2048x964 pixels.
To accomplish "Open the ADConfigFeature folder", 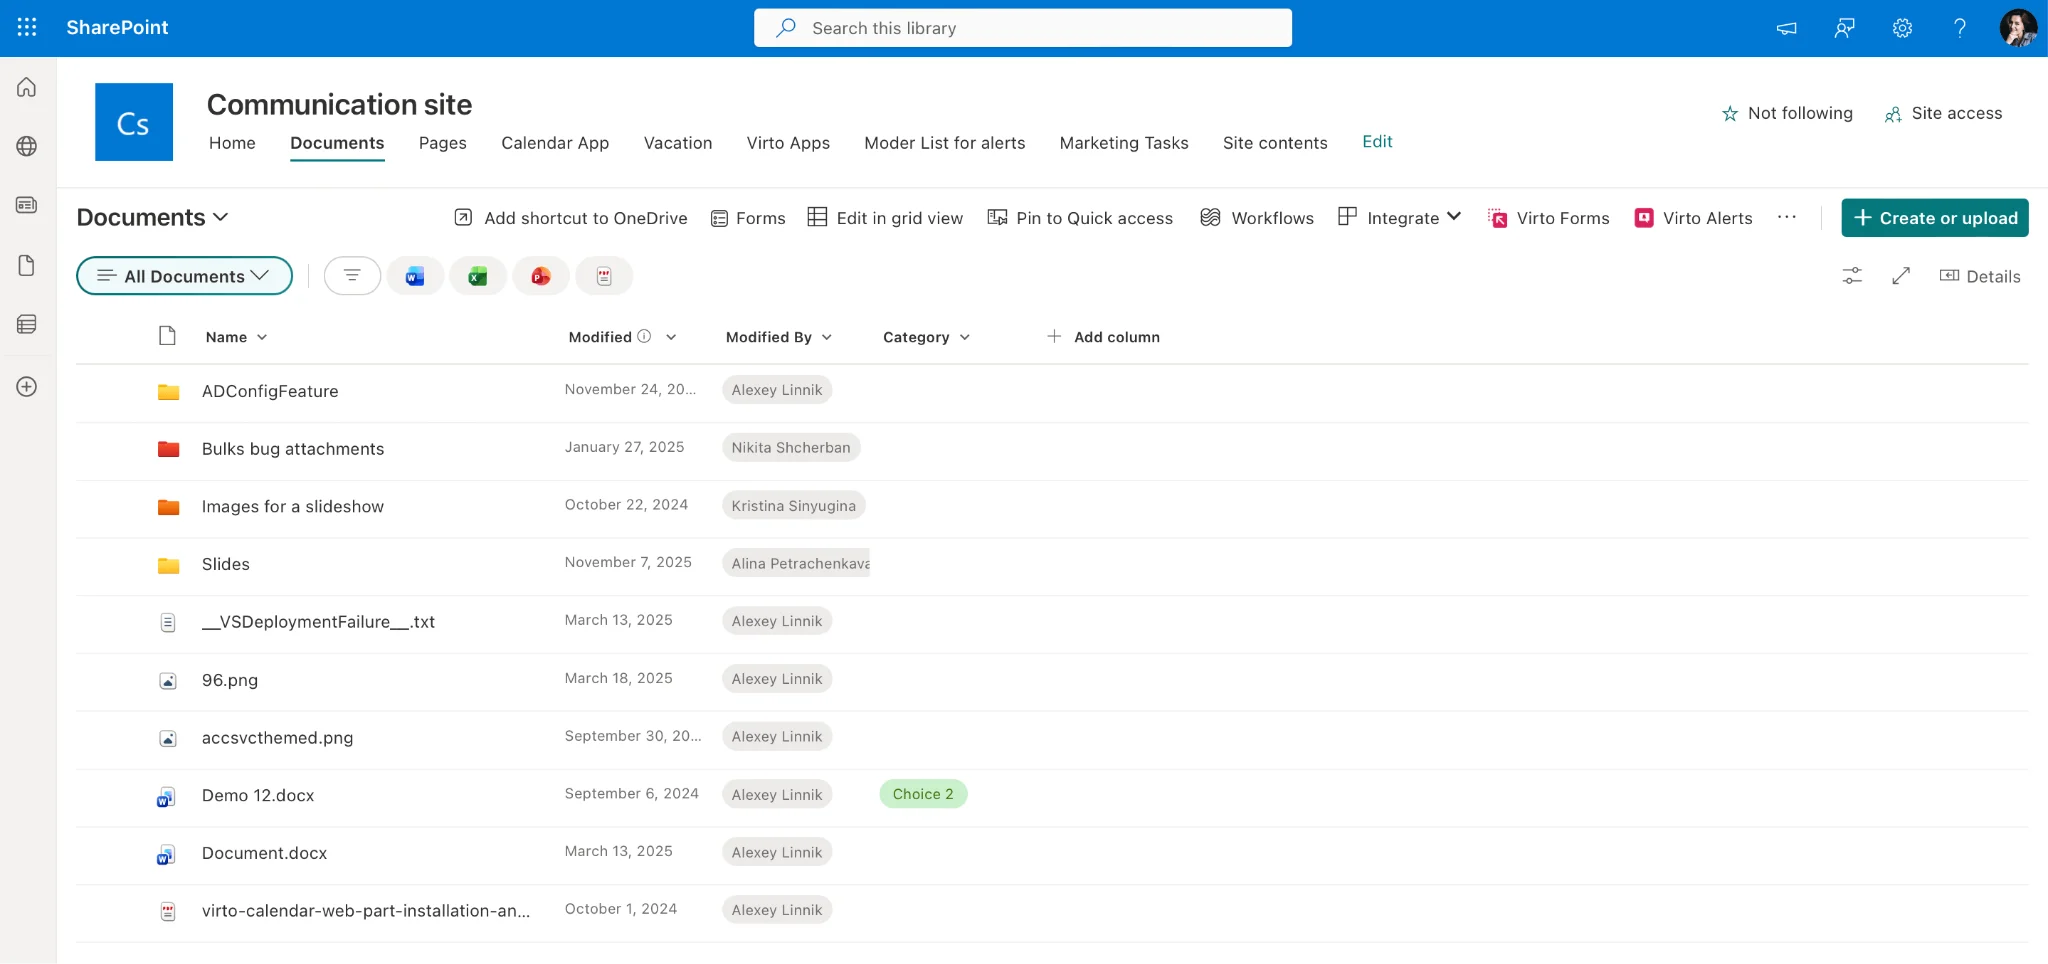I will click(270, 392).
